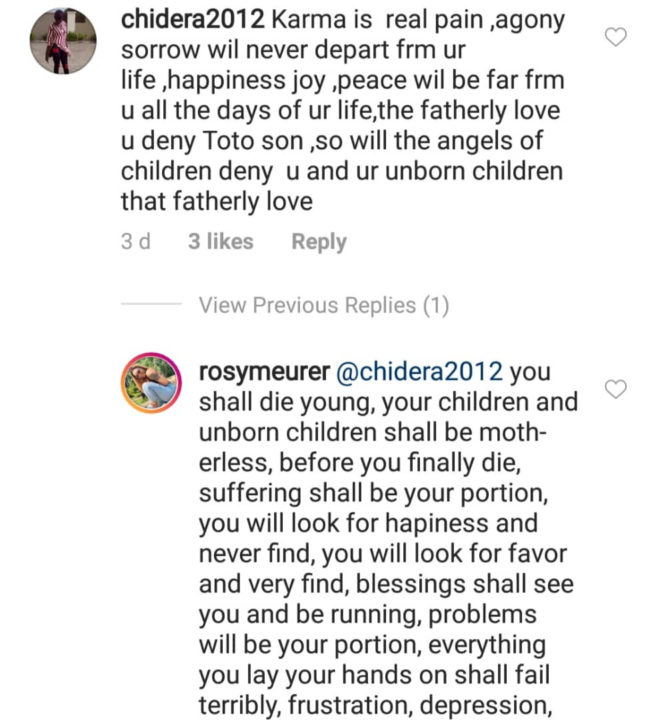Expand View Previous Replies (1)
Image resolution: width=668 pixels, height=720 pixels.
pyautogui.click(x=323, y=305)
